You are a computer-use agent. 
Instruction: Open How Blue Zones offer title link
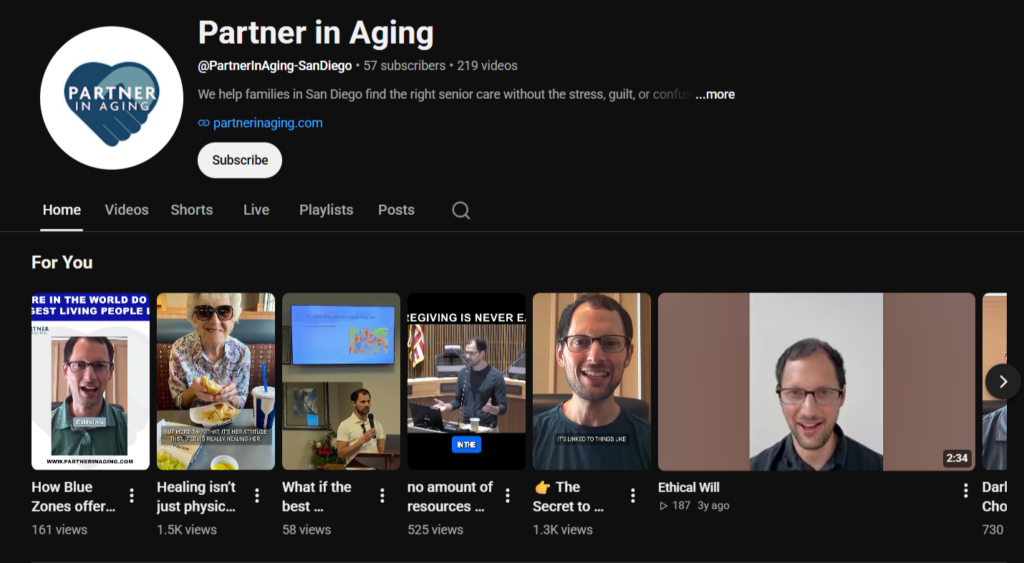[x=73, y=496]
